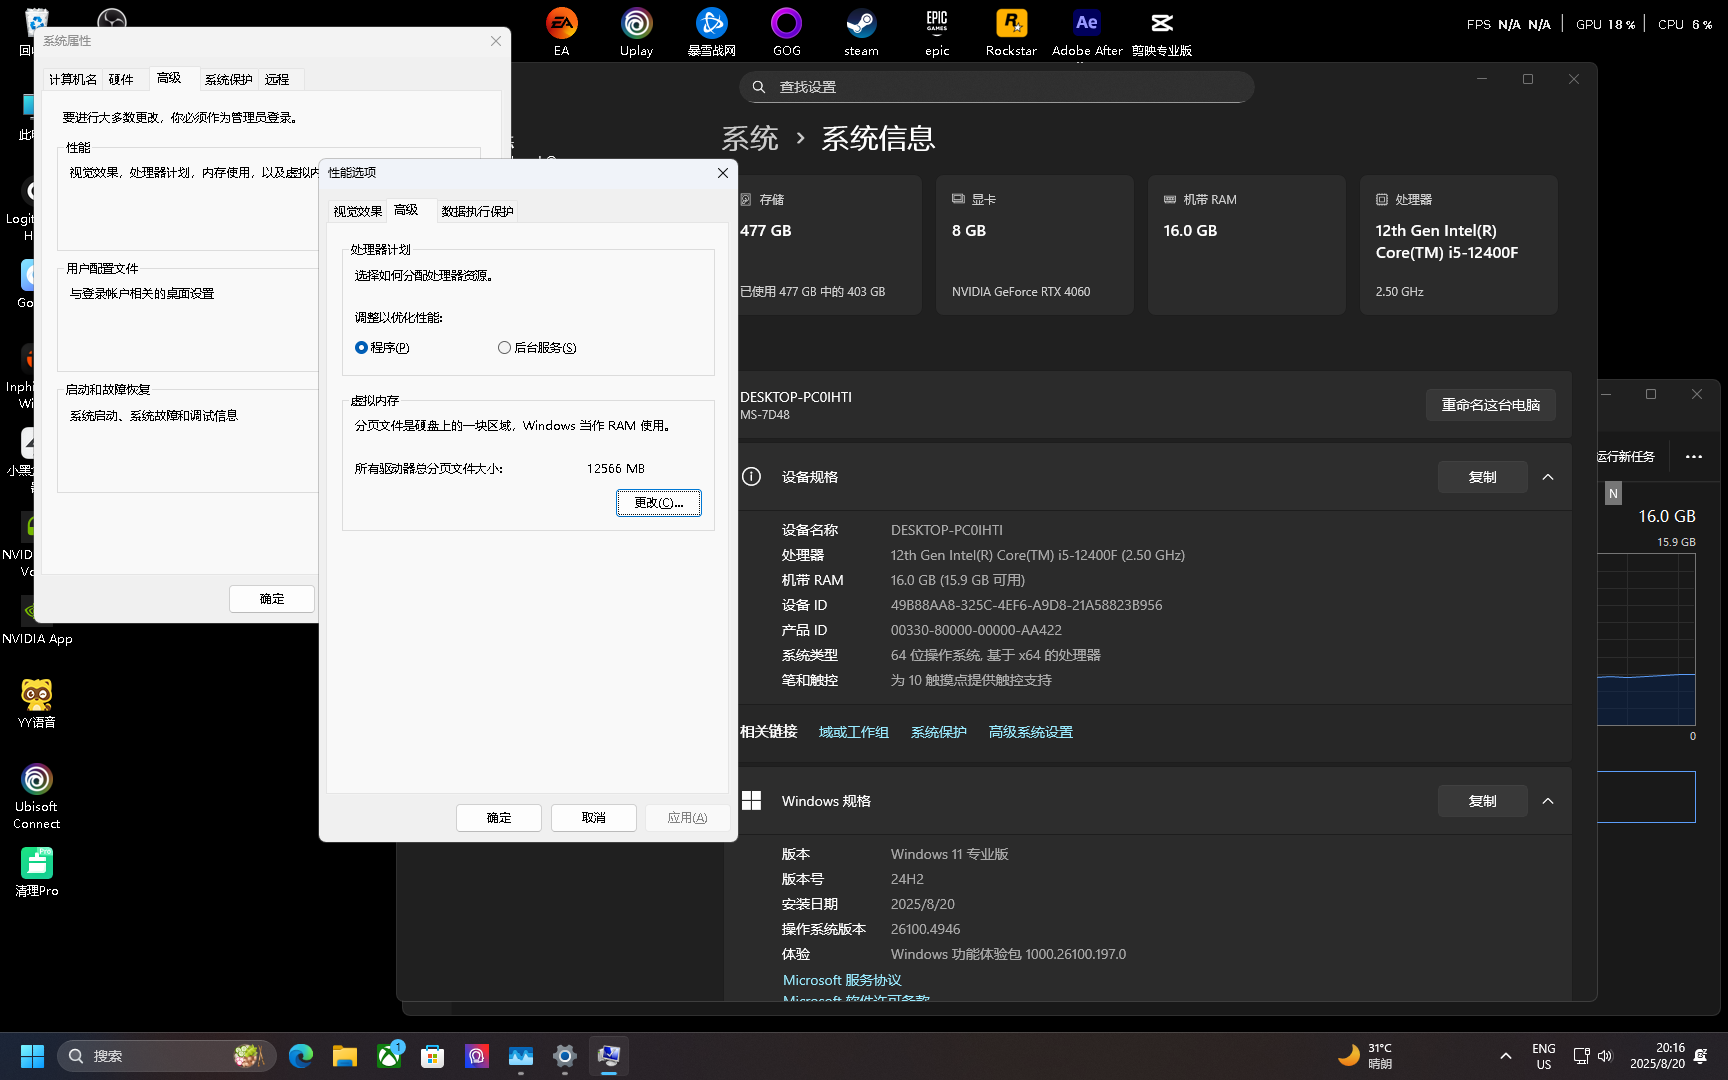Open the weather widget showing 31°C
Image resolution: width=1728 pixels, height=1080 pixels.
click(1366, 1056)
